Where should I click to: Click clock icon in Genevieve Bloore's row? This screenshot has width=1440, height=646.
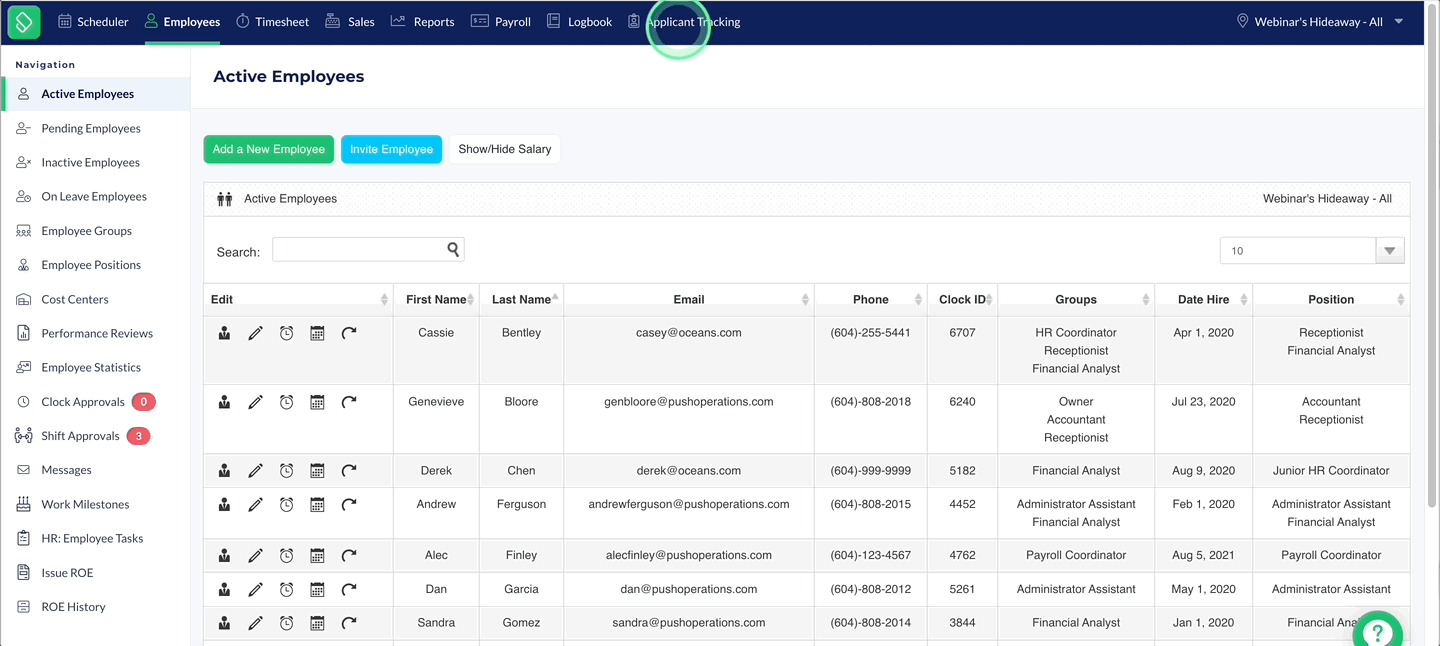coord(286,402)
